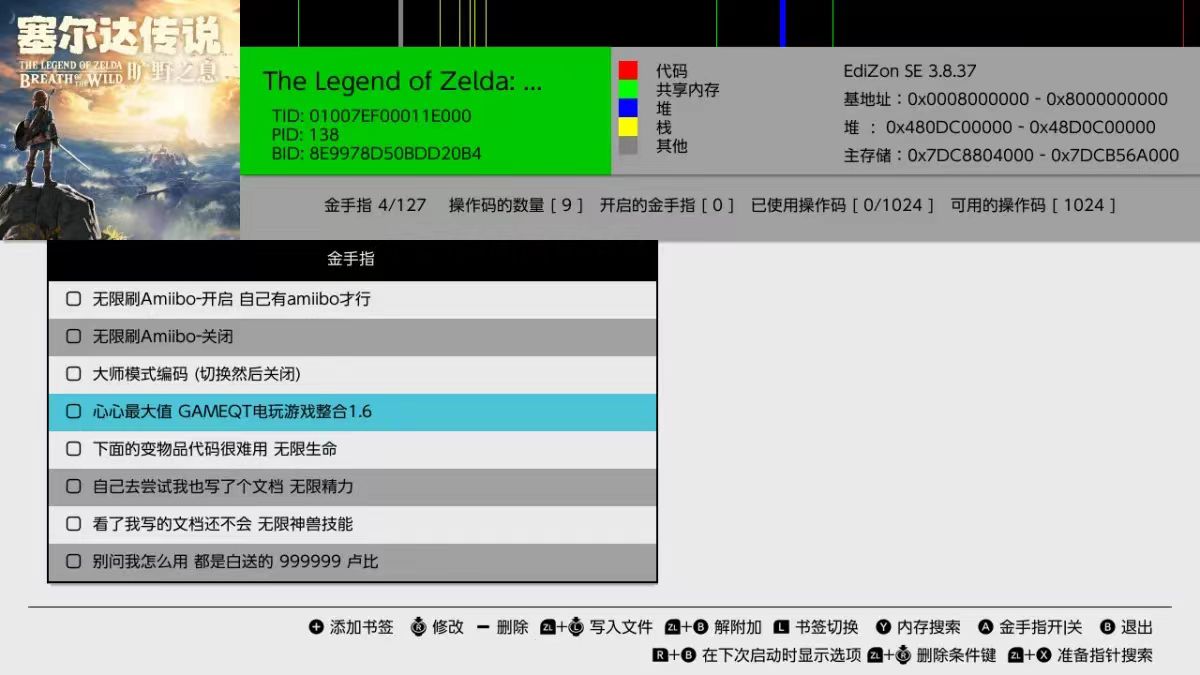Click the 写入文件 label
Screen dimensions: 1200x675
tap(621, 627)
